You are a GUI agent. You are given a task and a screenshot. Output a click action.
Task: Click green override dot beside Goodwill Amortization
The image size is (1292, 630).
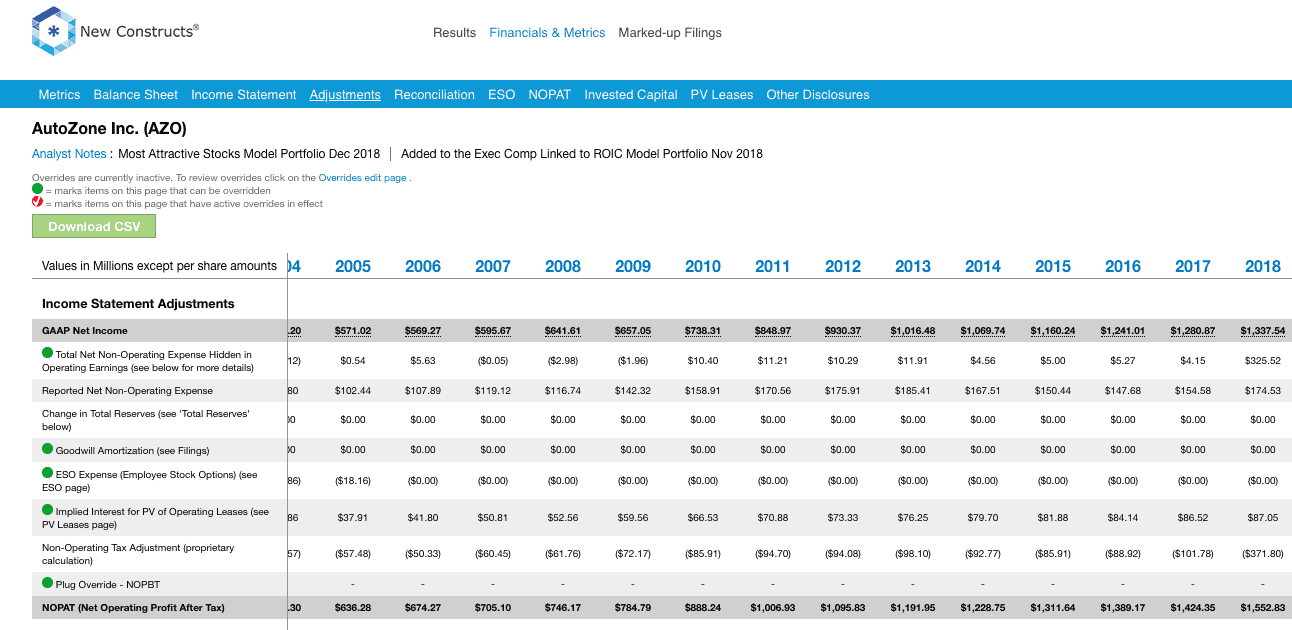coord(48,449)
